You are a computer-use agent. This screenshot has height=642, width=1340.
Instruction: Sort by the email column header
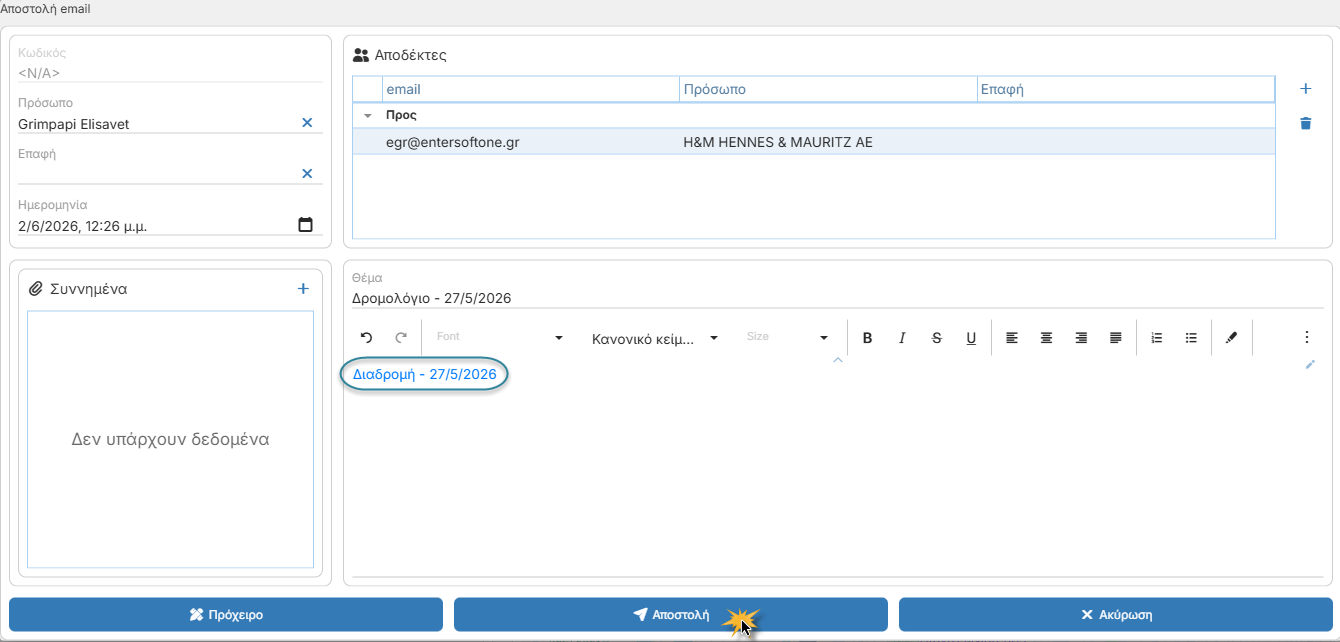(531, 89)
